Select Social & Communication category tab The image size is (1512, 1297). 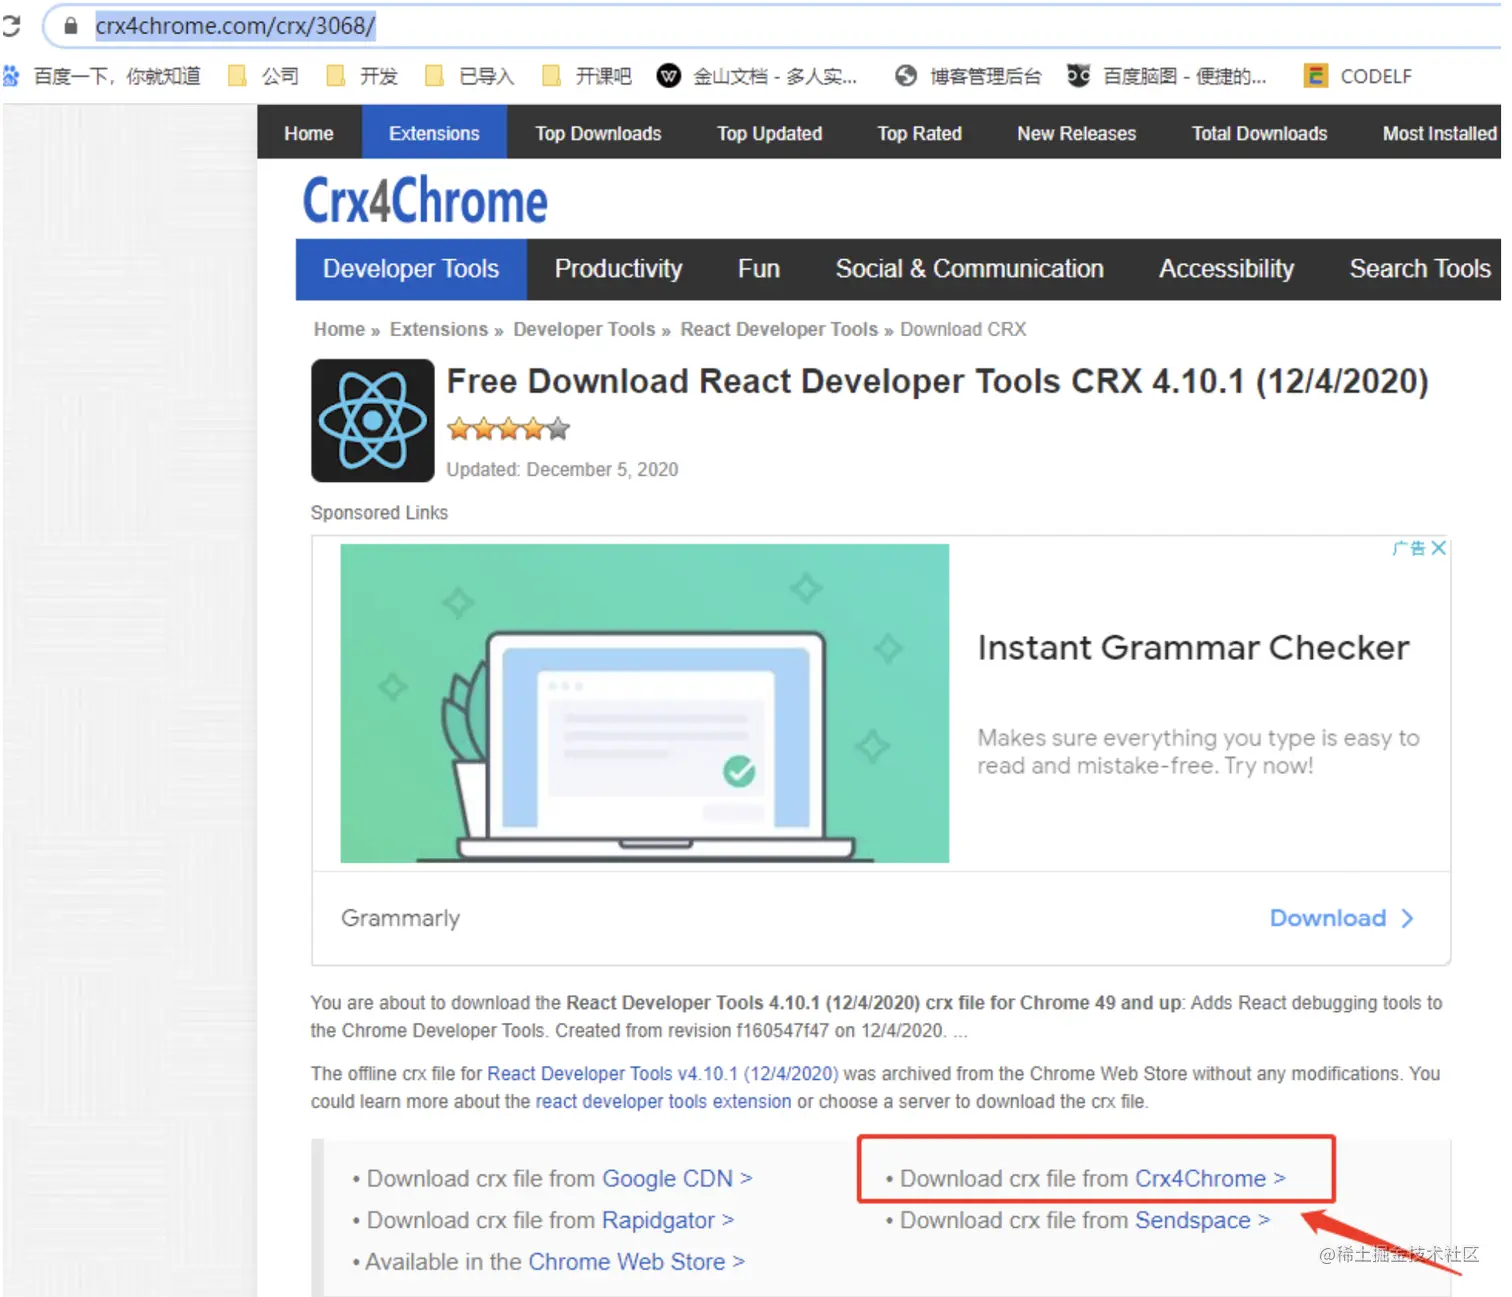[x=970, y=269]
